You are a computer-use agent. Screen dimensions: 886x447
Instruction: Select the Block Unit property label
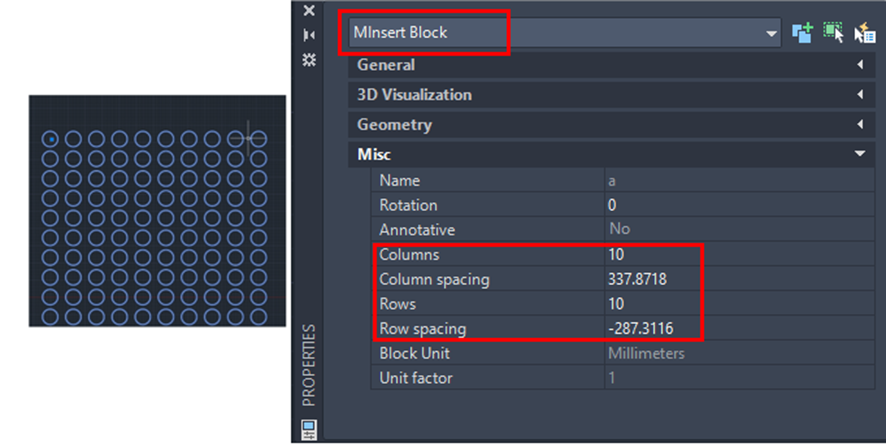(414, 354)
